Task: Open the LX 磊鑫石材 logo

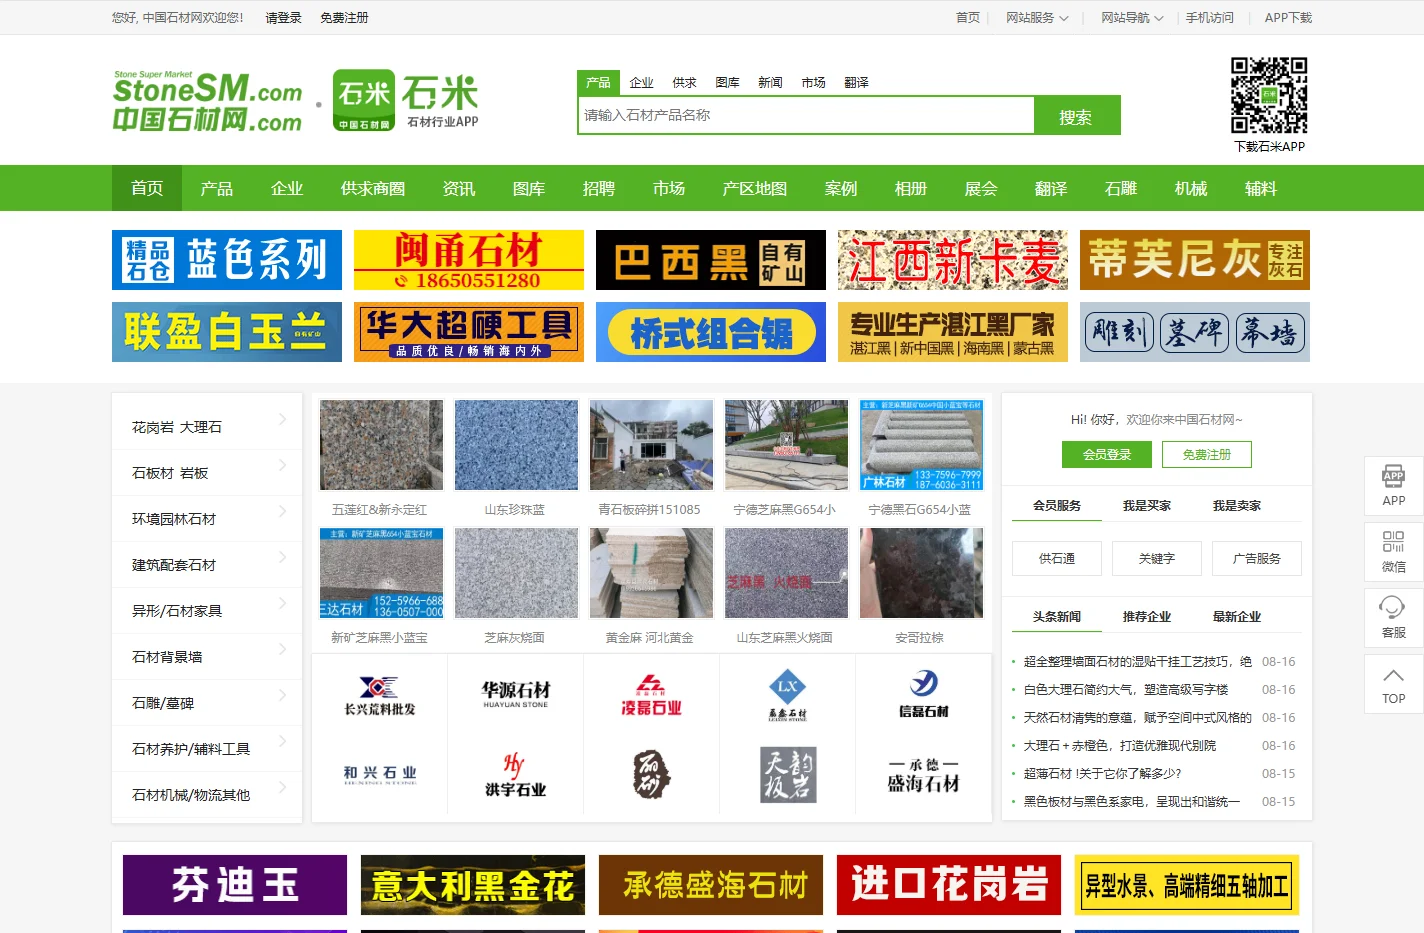Action: [x=787, y=695]
